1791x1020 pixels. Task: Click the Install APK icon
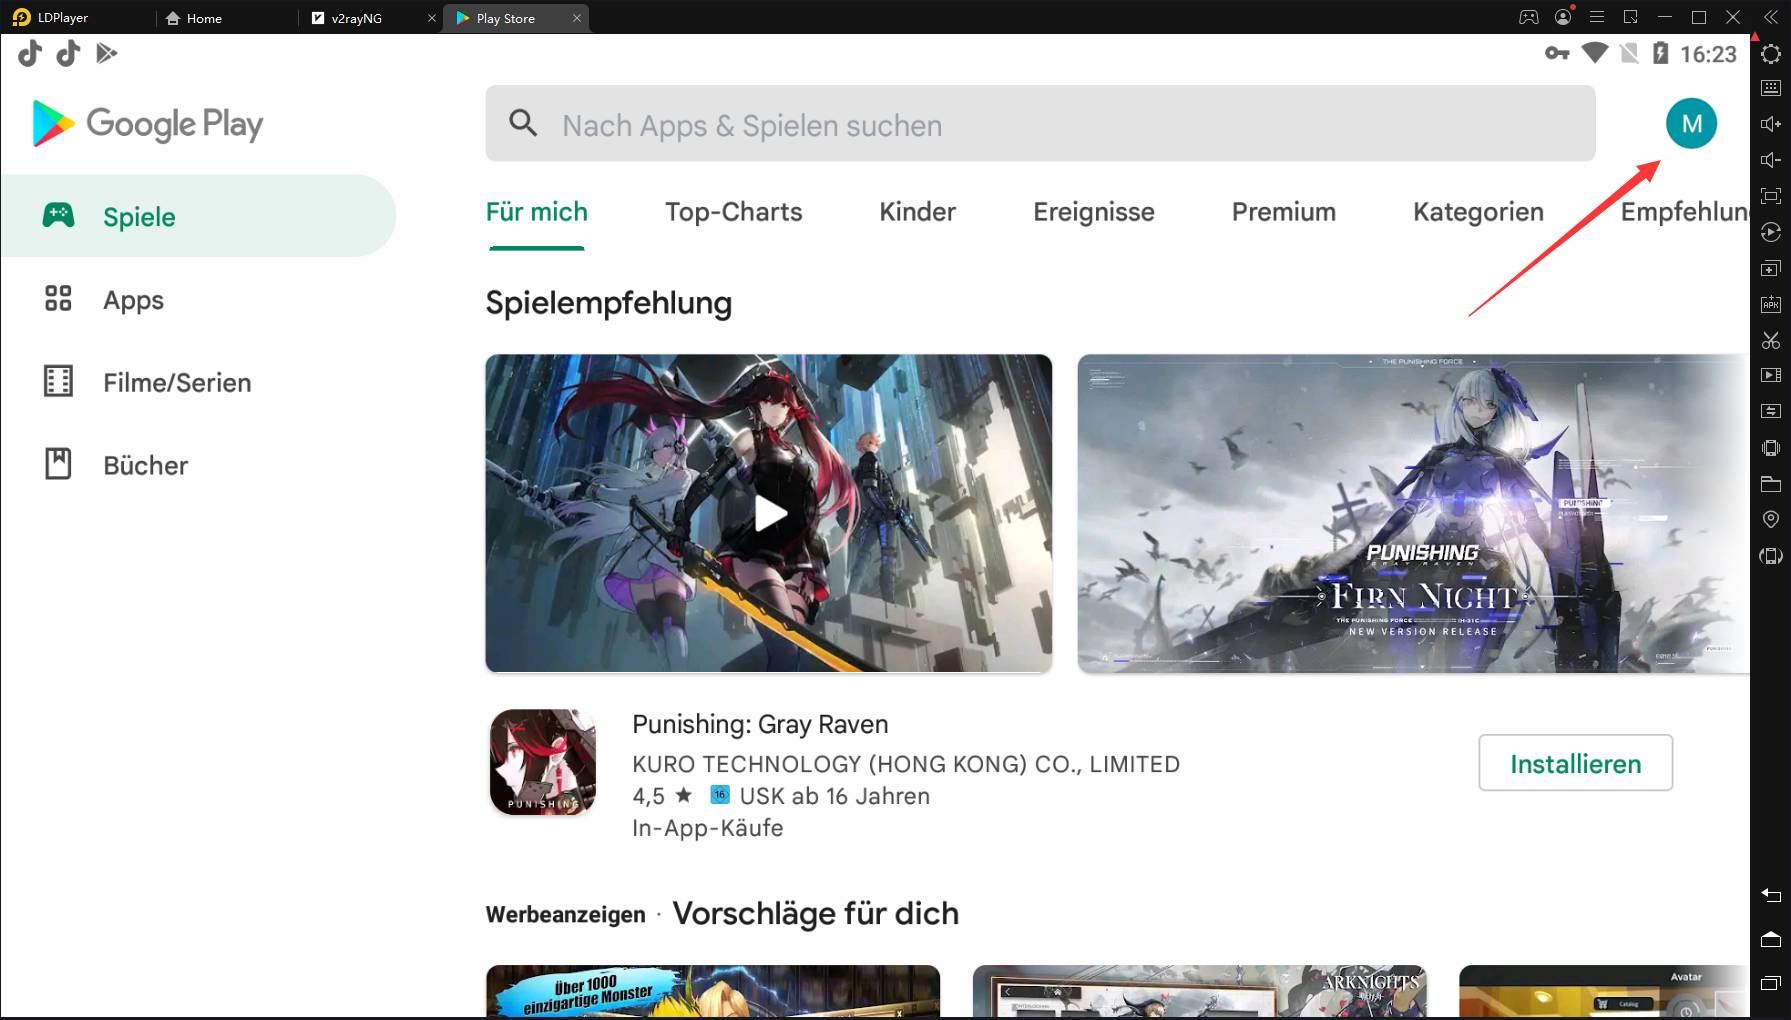coord(1771,304)
